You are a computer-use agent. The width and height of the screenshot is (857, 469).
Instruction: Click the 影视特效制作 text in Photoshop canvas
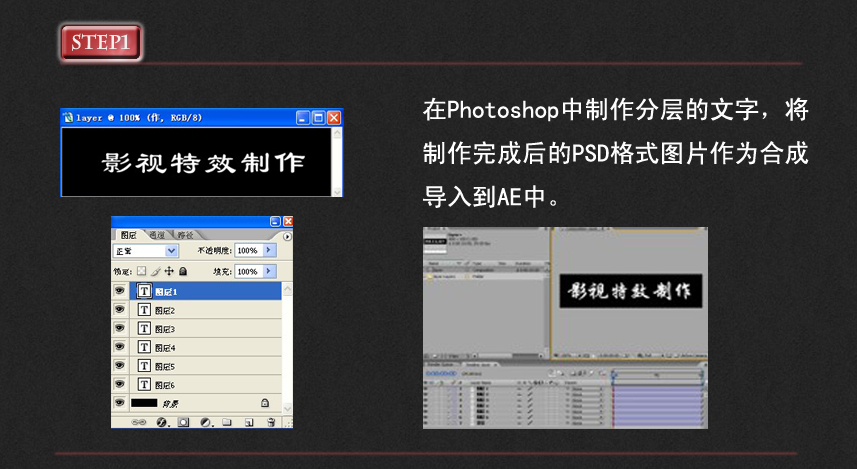click(203, 162)
